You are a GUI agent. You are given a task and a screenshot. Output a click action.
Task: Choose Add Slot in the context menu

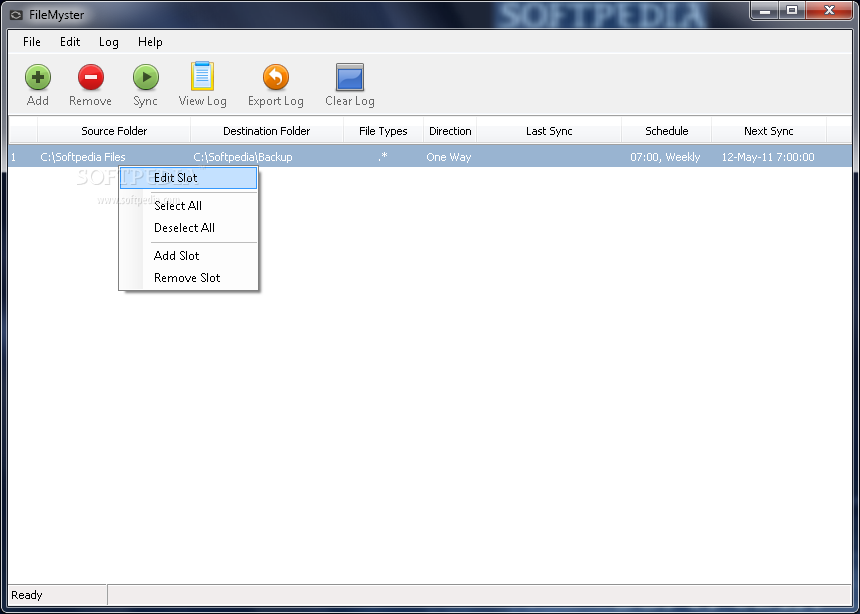pyautogui.click(x=188, y=256)
